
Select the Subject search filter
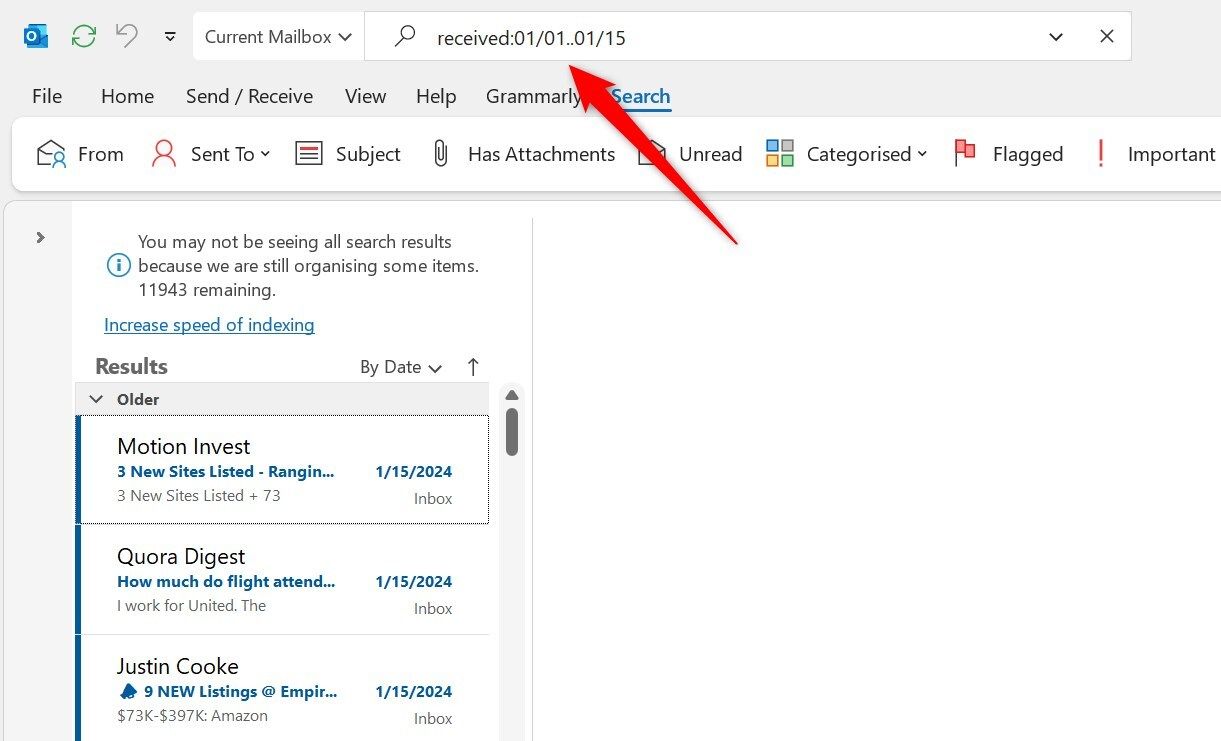coord(348,153)
